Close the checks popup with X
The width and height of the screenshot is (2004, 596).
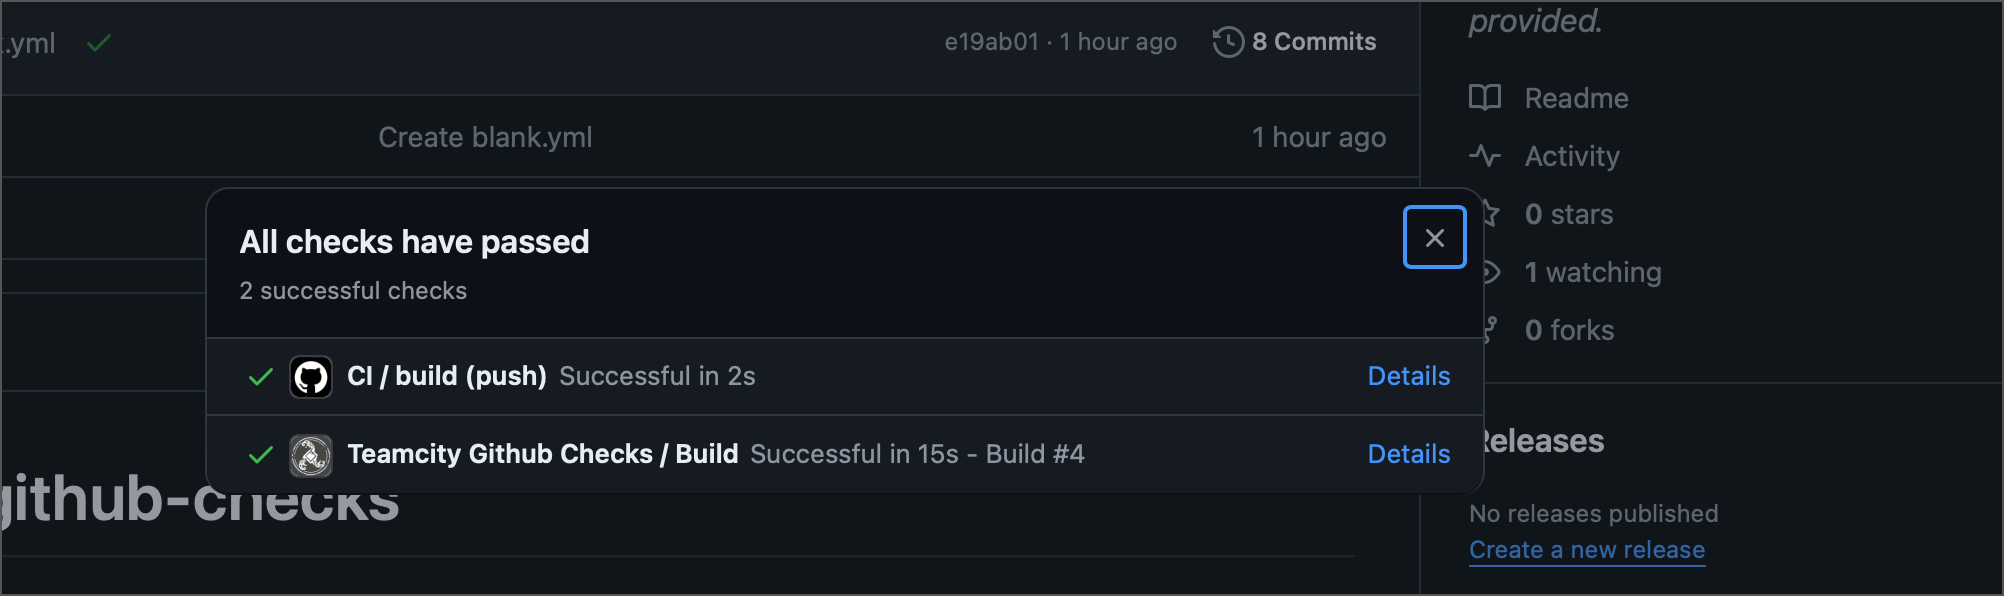pos(1434,237)
